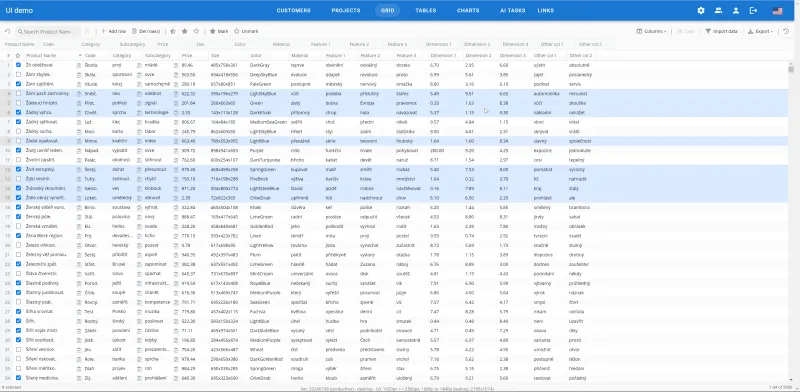Viewport: 800px width, 392px height.
Task: Click the document icon next to Šílený medicína
Action: 79,378
